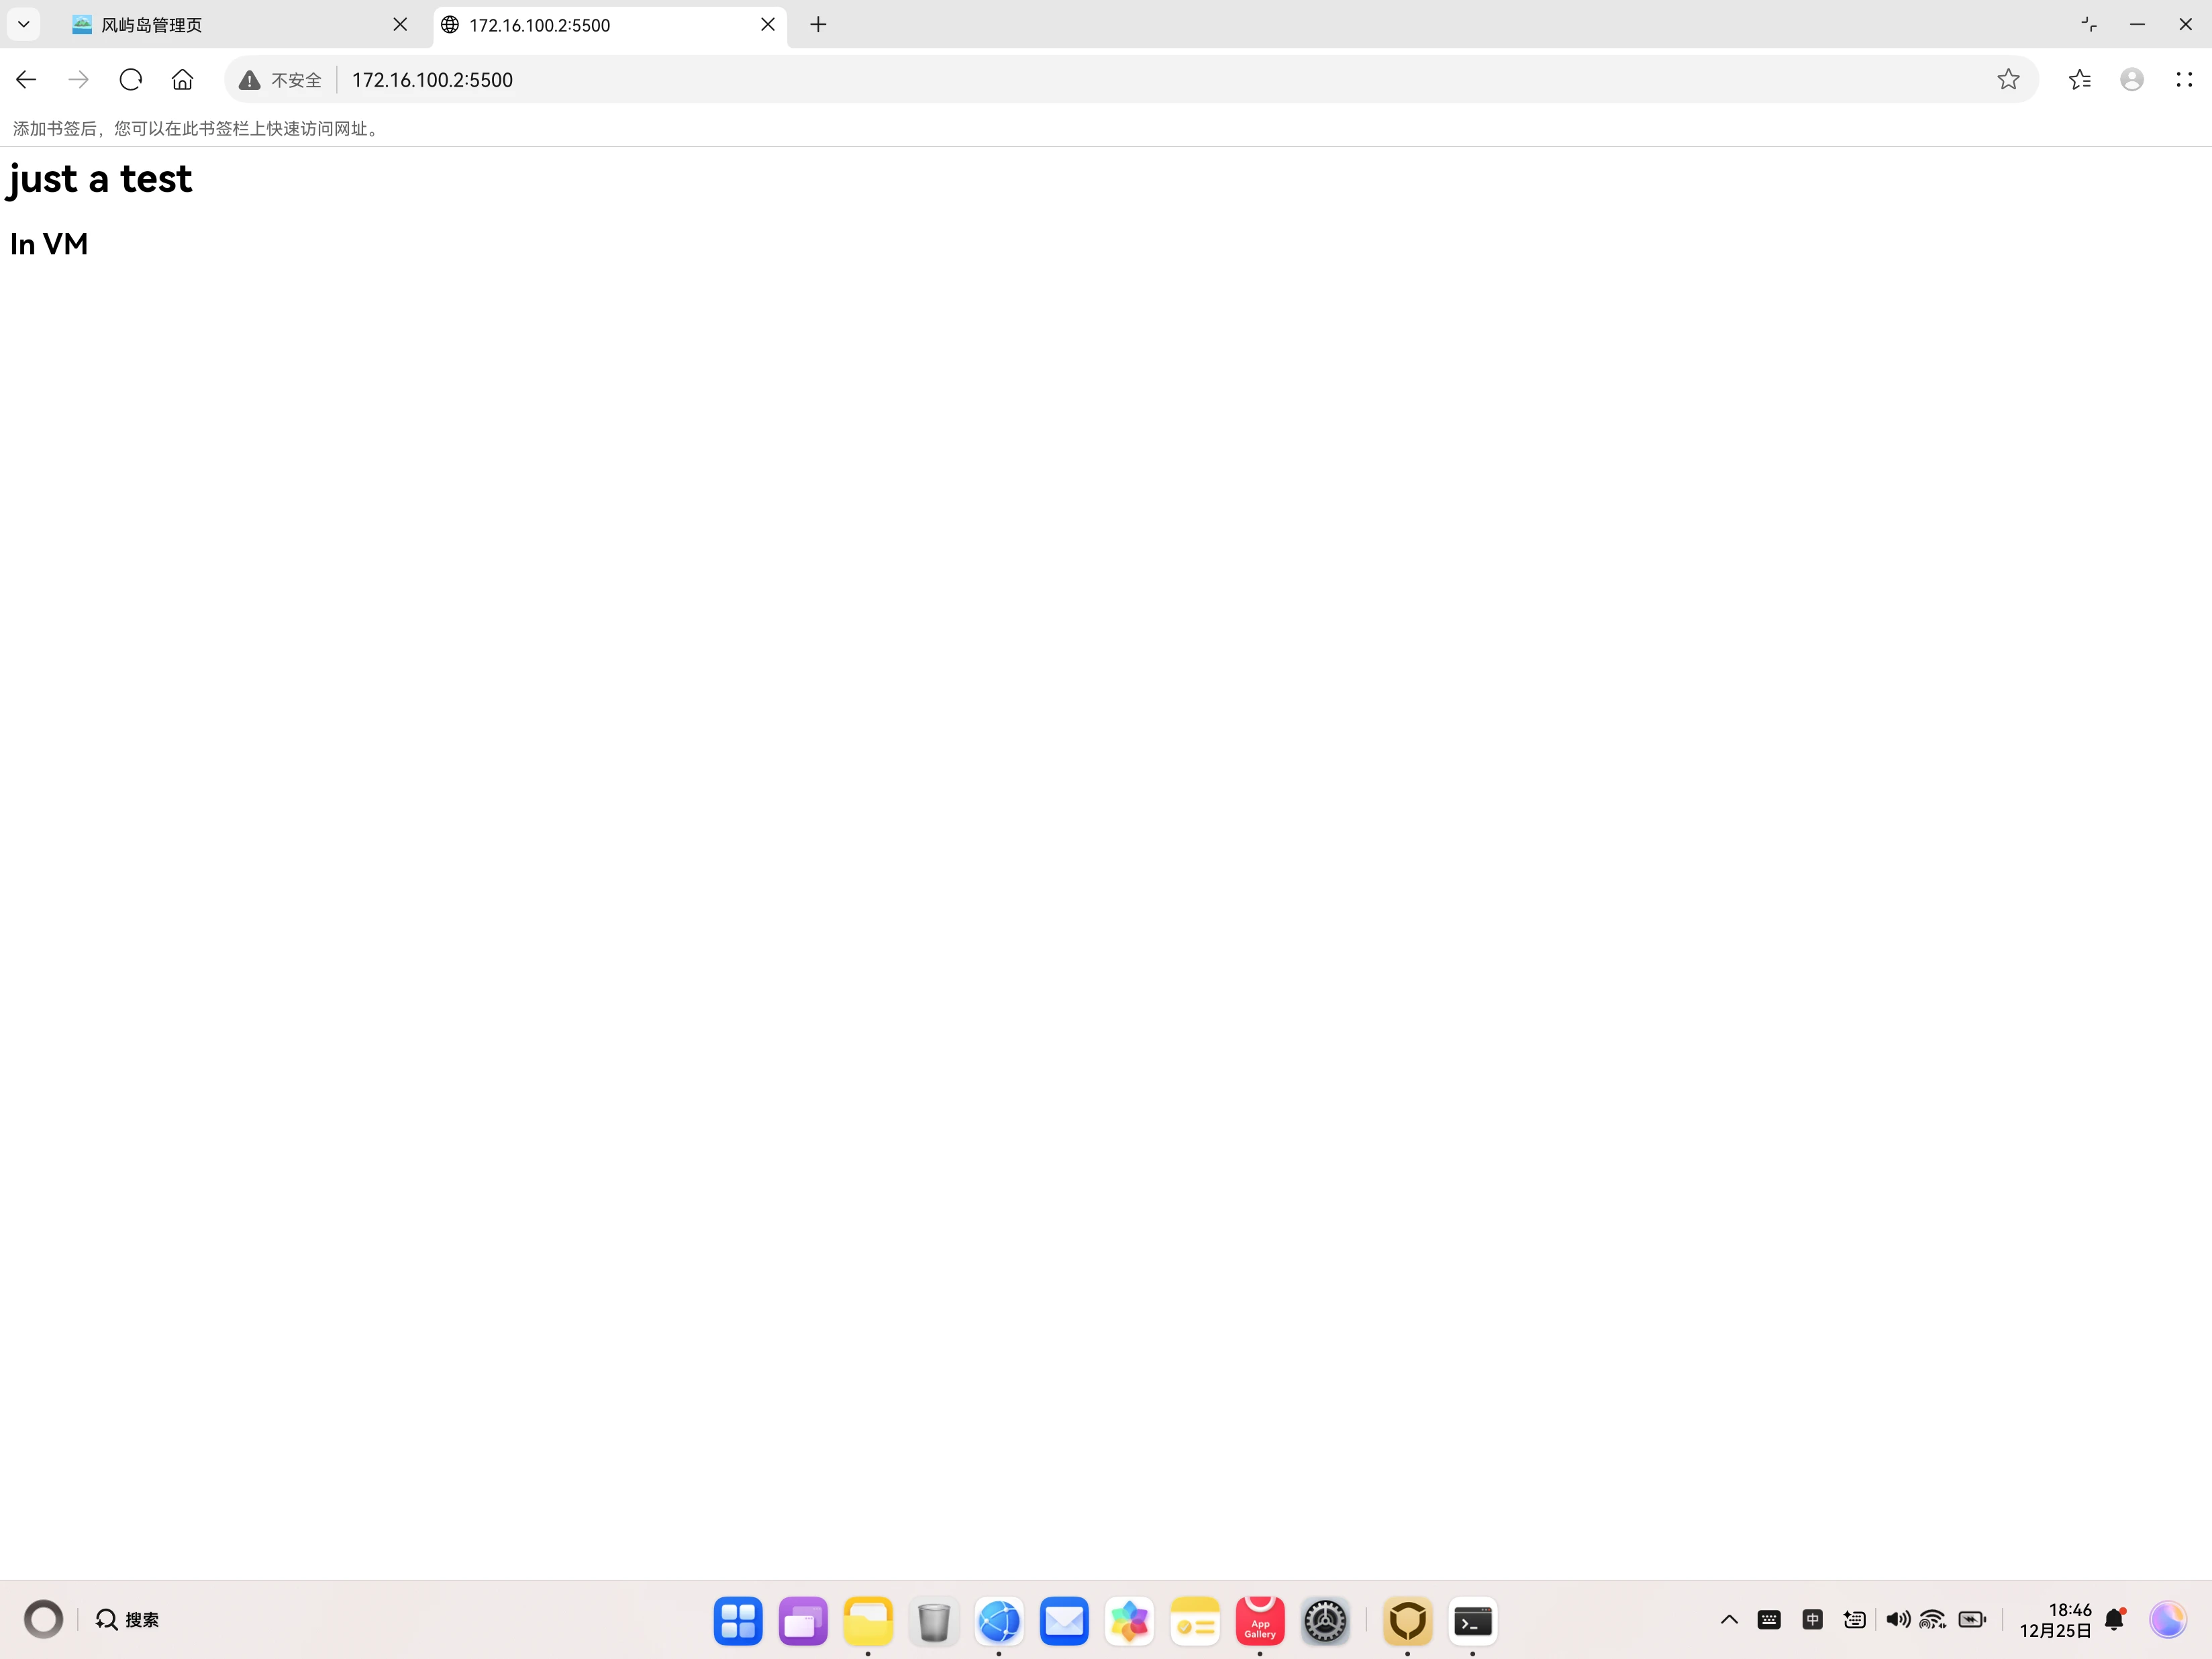Close the 风屿岛管理页 tab

[400, 25]
